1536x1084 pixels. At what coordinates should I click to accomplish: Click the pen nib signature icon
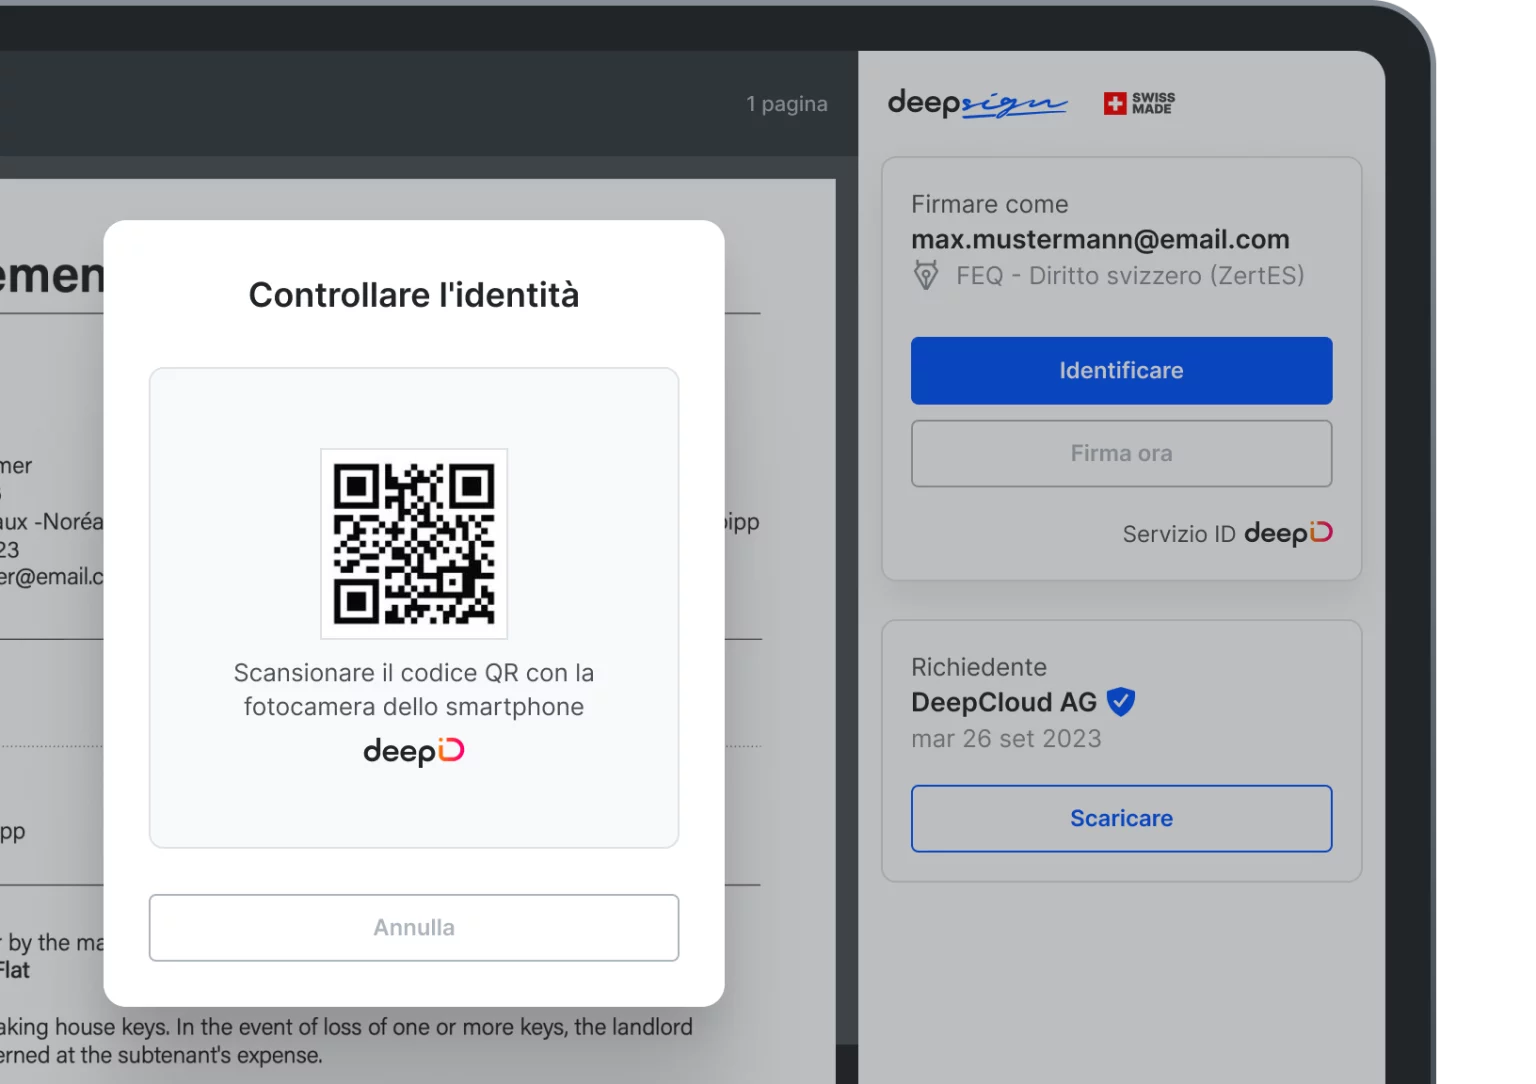pyautogui.click(x=927, y=276)
